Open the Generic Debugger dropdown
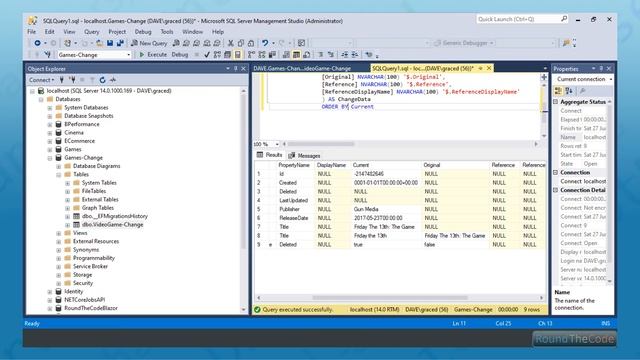 (491, 43)
